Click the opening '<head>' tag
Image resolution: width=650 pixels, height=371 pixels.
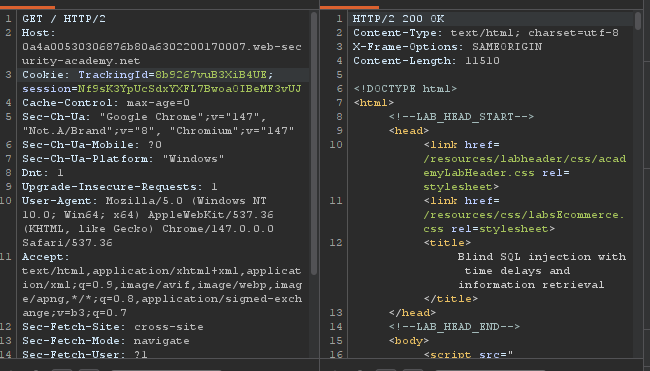tap(409, 131)
